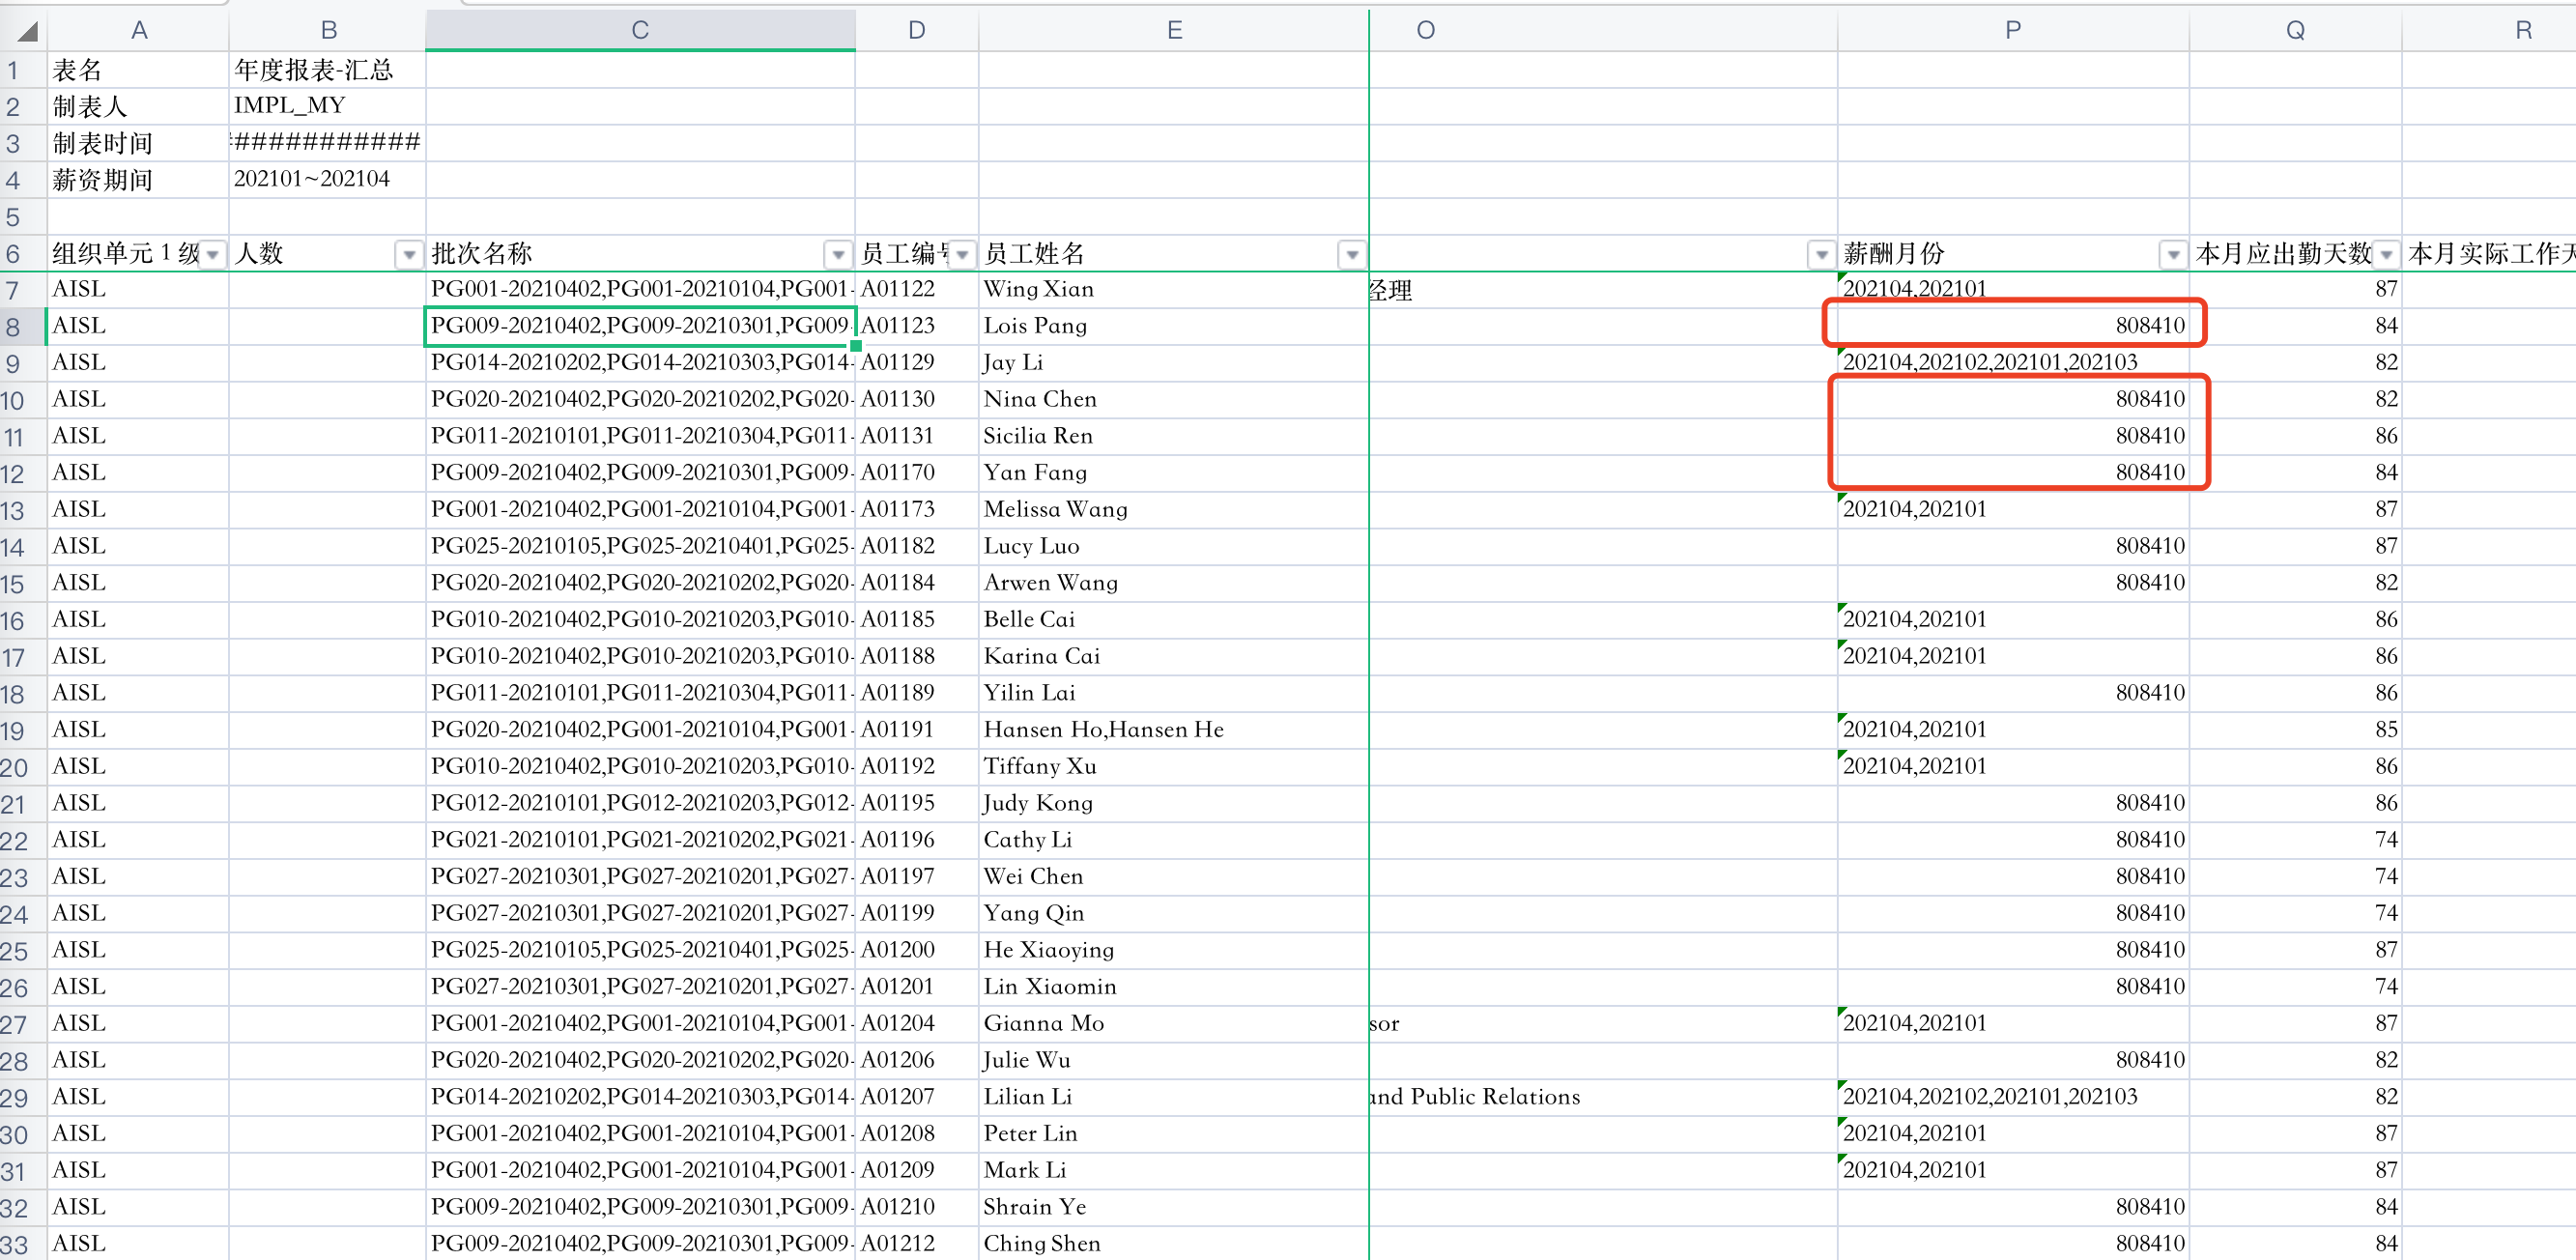Image resolution: width=2576 pixels, height=1260 pixels.
Task: Open filter dropdown for 人数 column
Action: (x=409, y=255)
